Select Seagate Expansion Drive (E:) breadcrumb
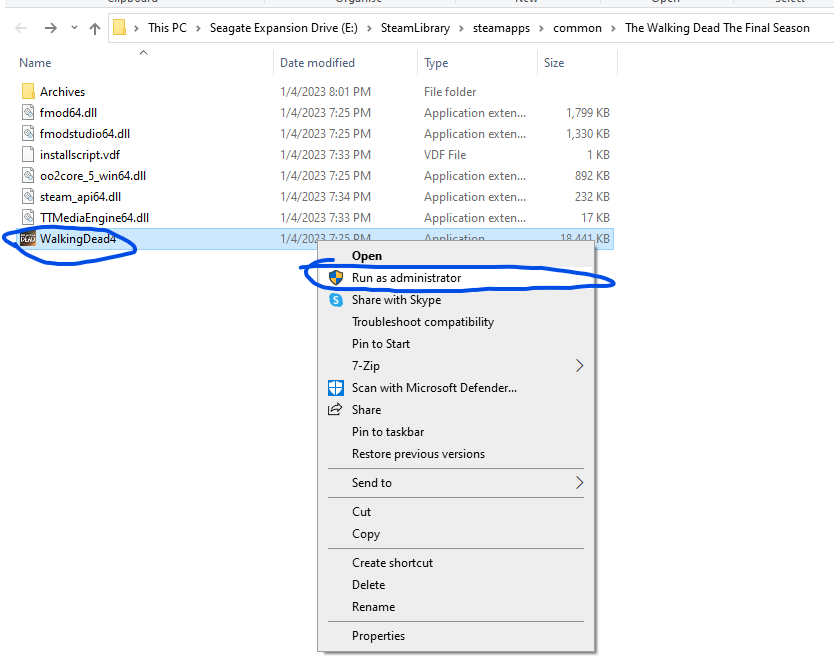The height and width of the screenshot is (668, 834). tap(283, 28)
